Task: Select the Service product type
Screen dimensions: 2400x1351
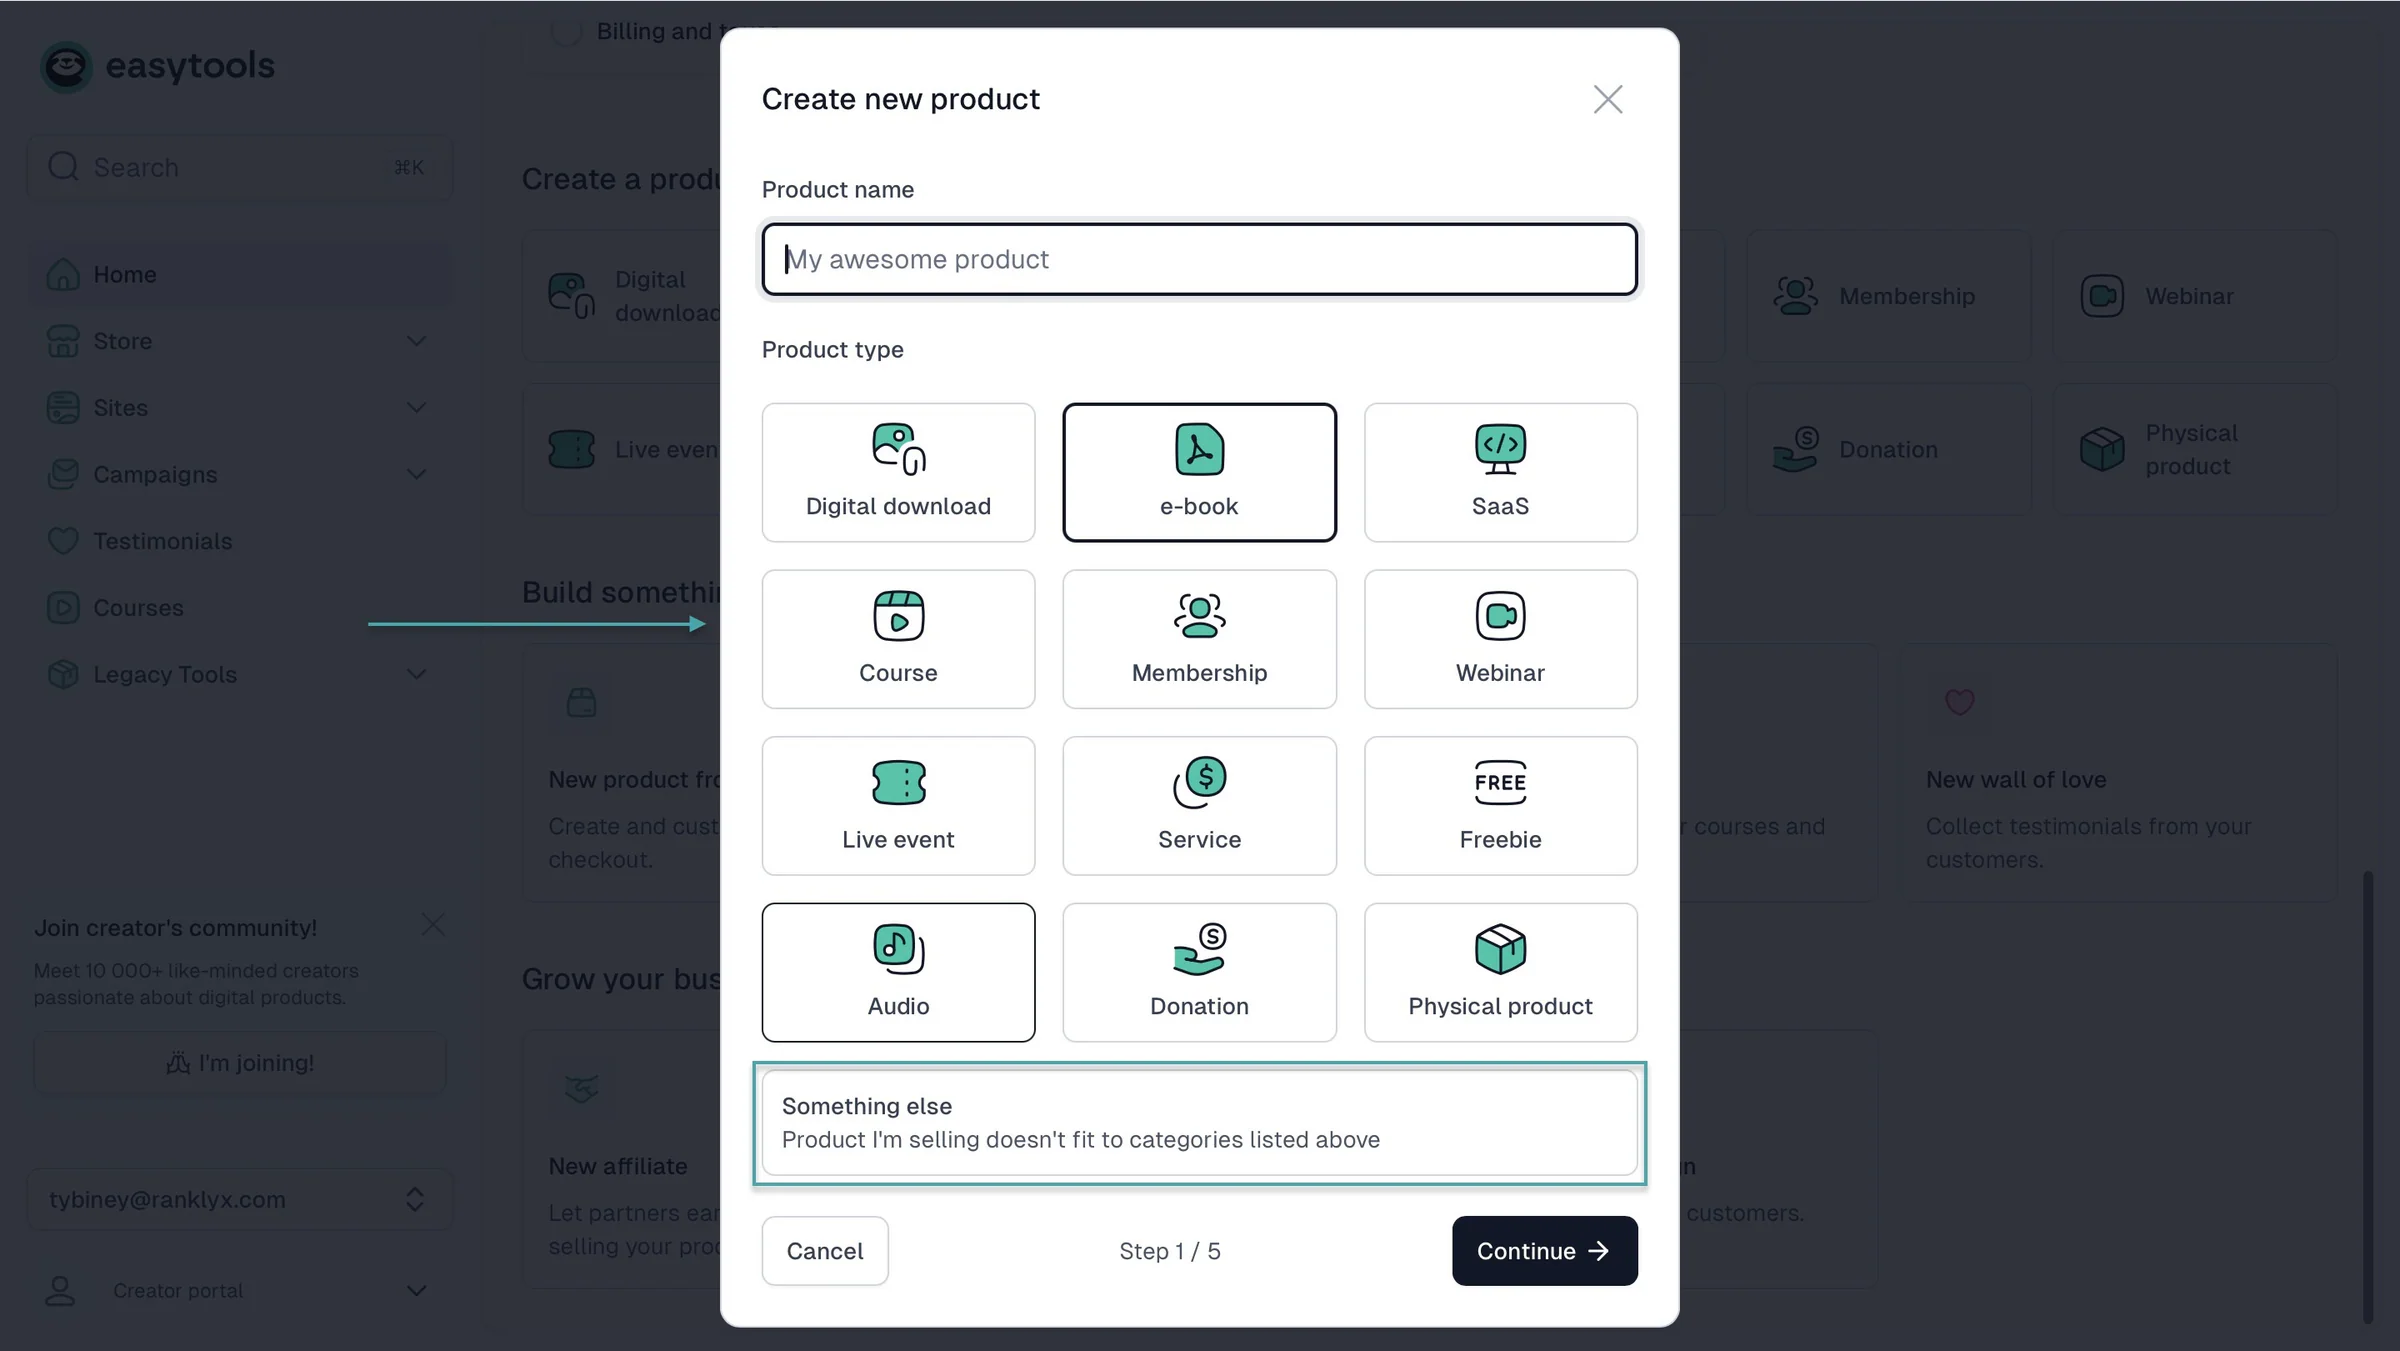Action: pos(1199,806)
